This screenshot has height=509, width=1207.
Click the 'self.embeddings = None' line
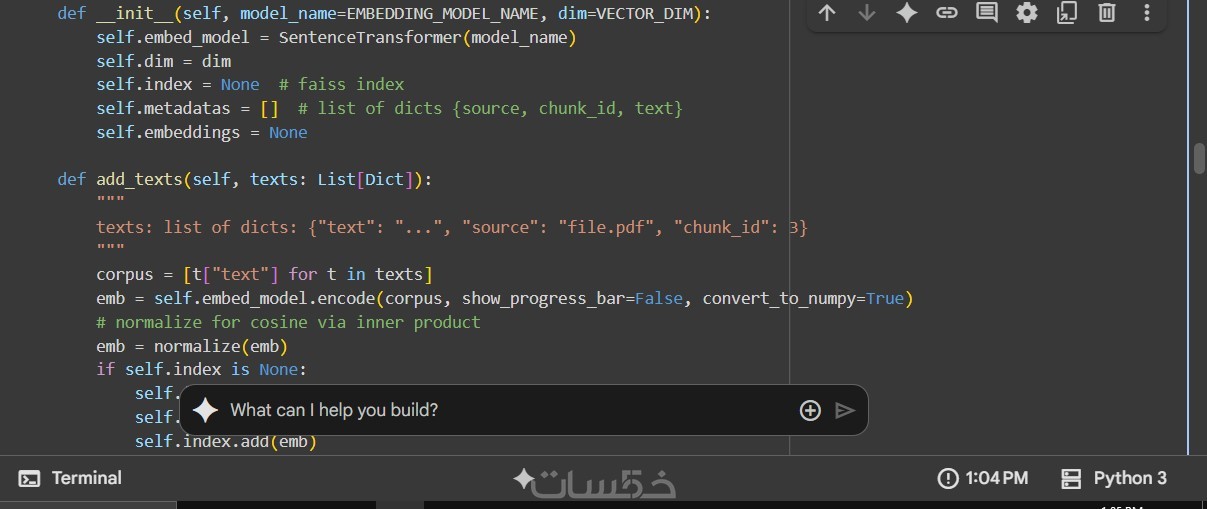point(201,132)
